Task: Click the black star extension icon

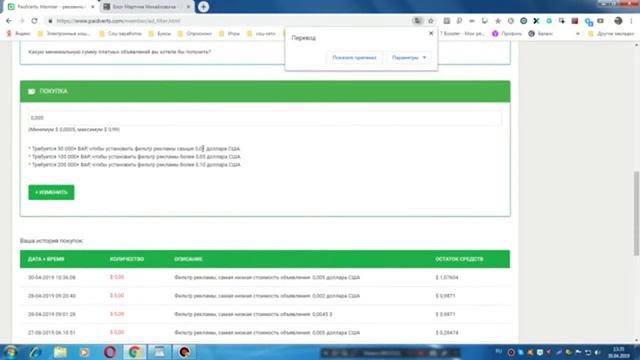Action: coord(498,21)
